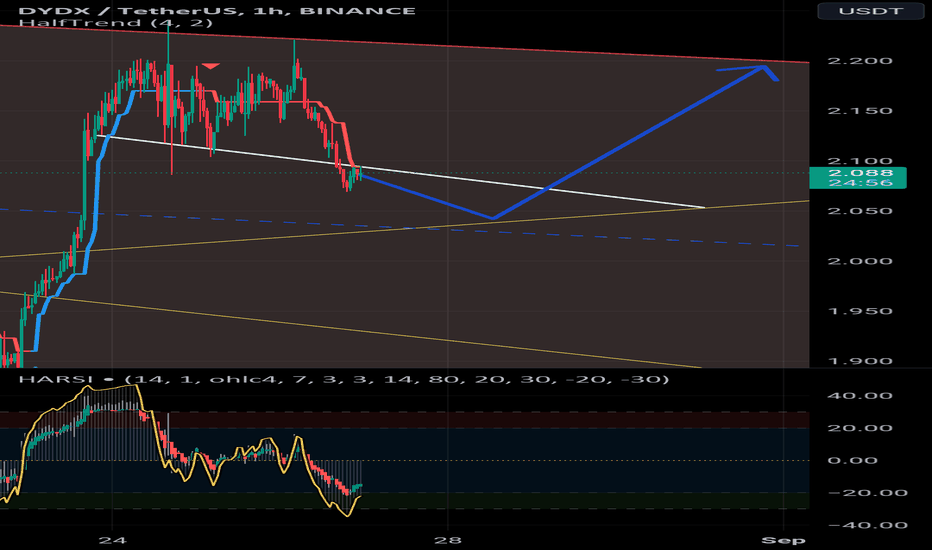Viewport: 932px width, 550px height.
Task: Click the 2.150 price axis label
Action: click(860, 111)
